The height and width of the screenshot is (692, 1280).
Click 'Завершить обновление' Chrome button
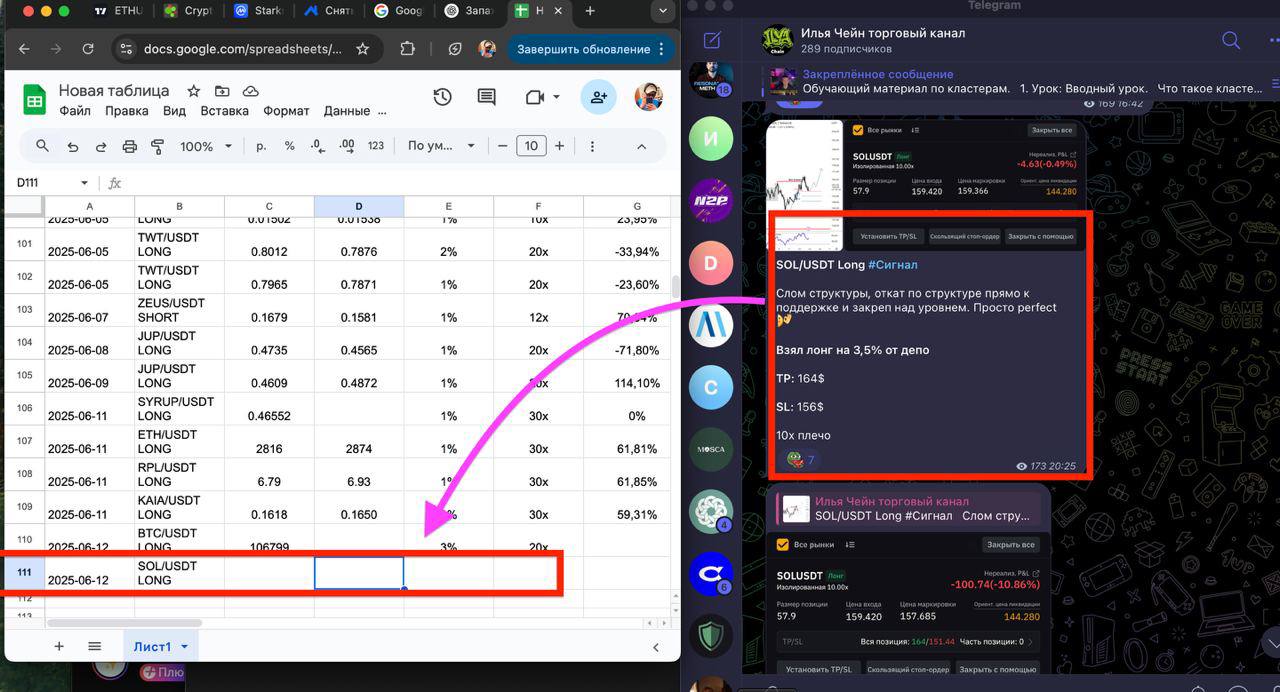point(591,49)
